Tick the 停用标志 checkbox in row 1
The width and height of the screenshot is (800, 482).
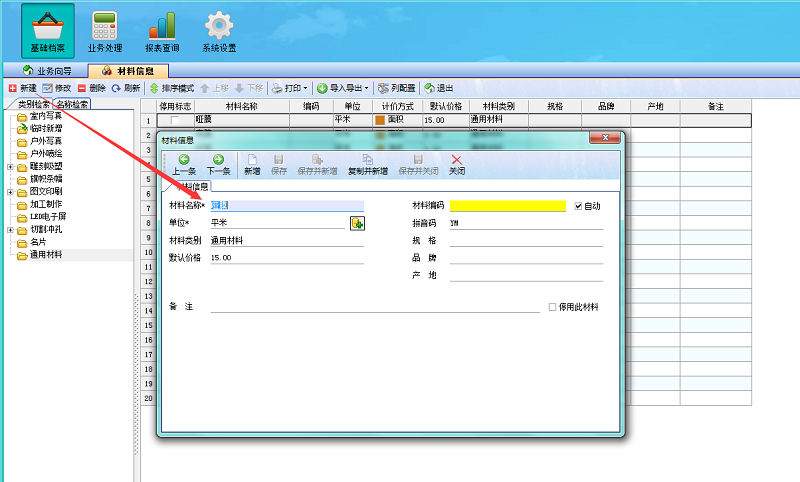[x=177, y=120]
